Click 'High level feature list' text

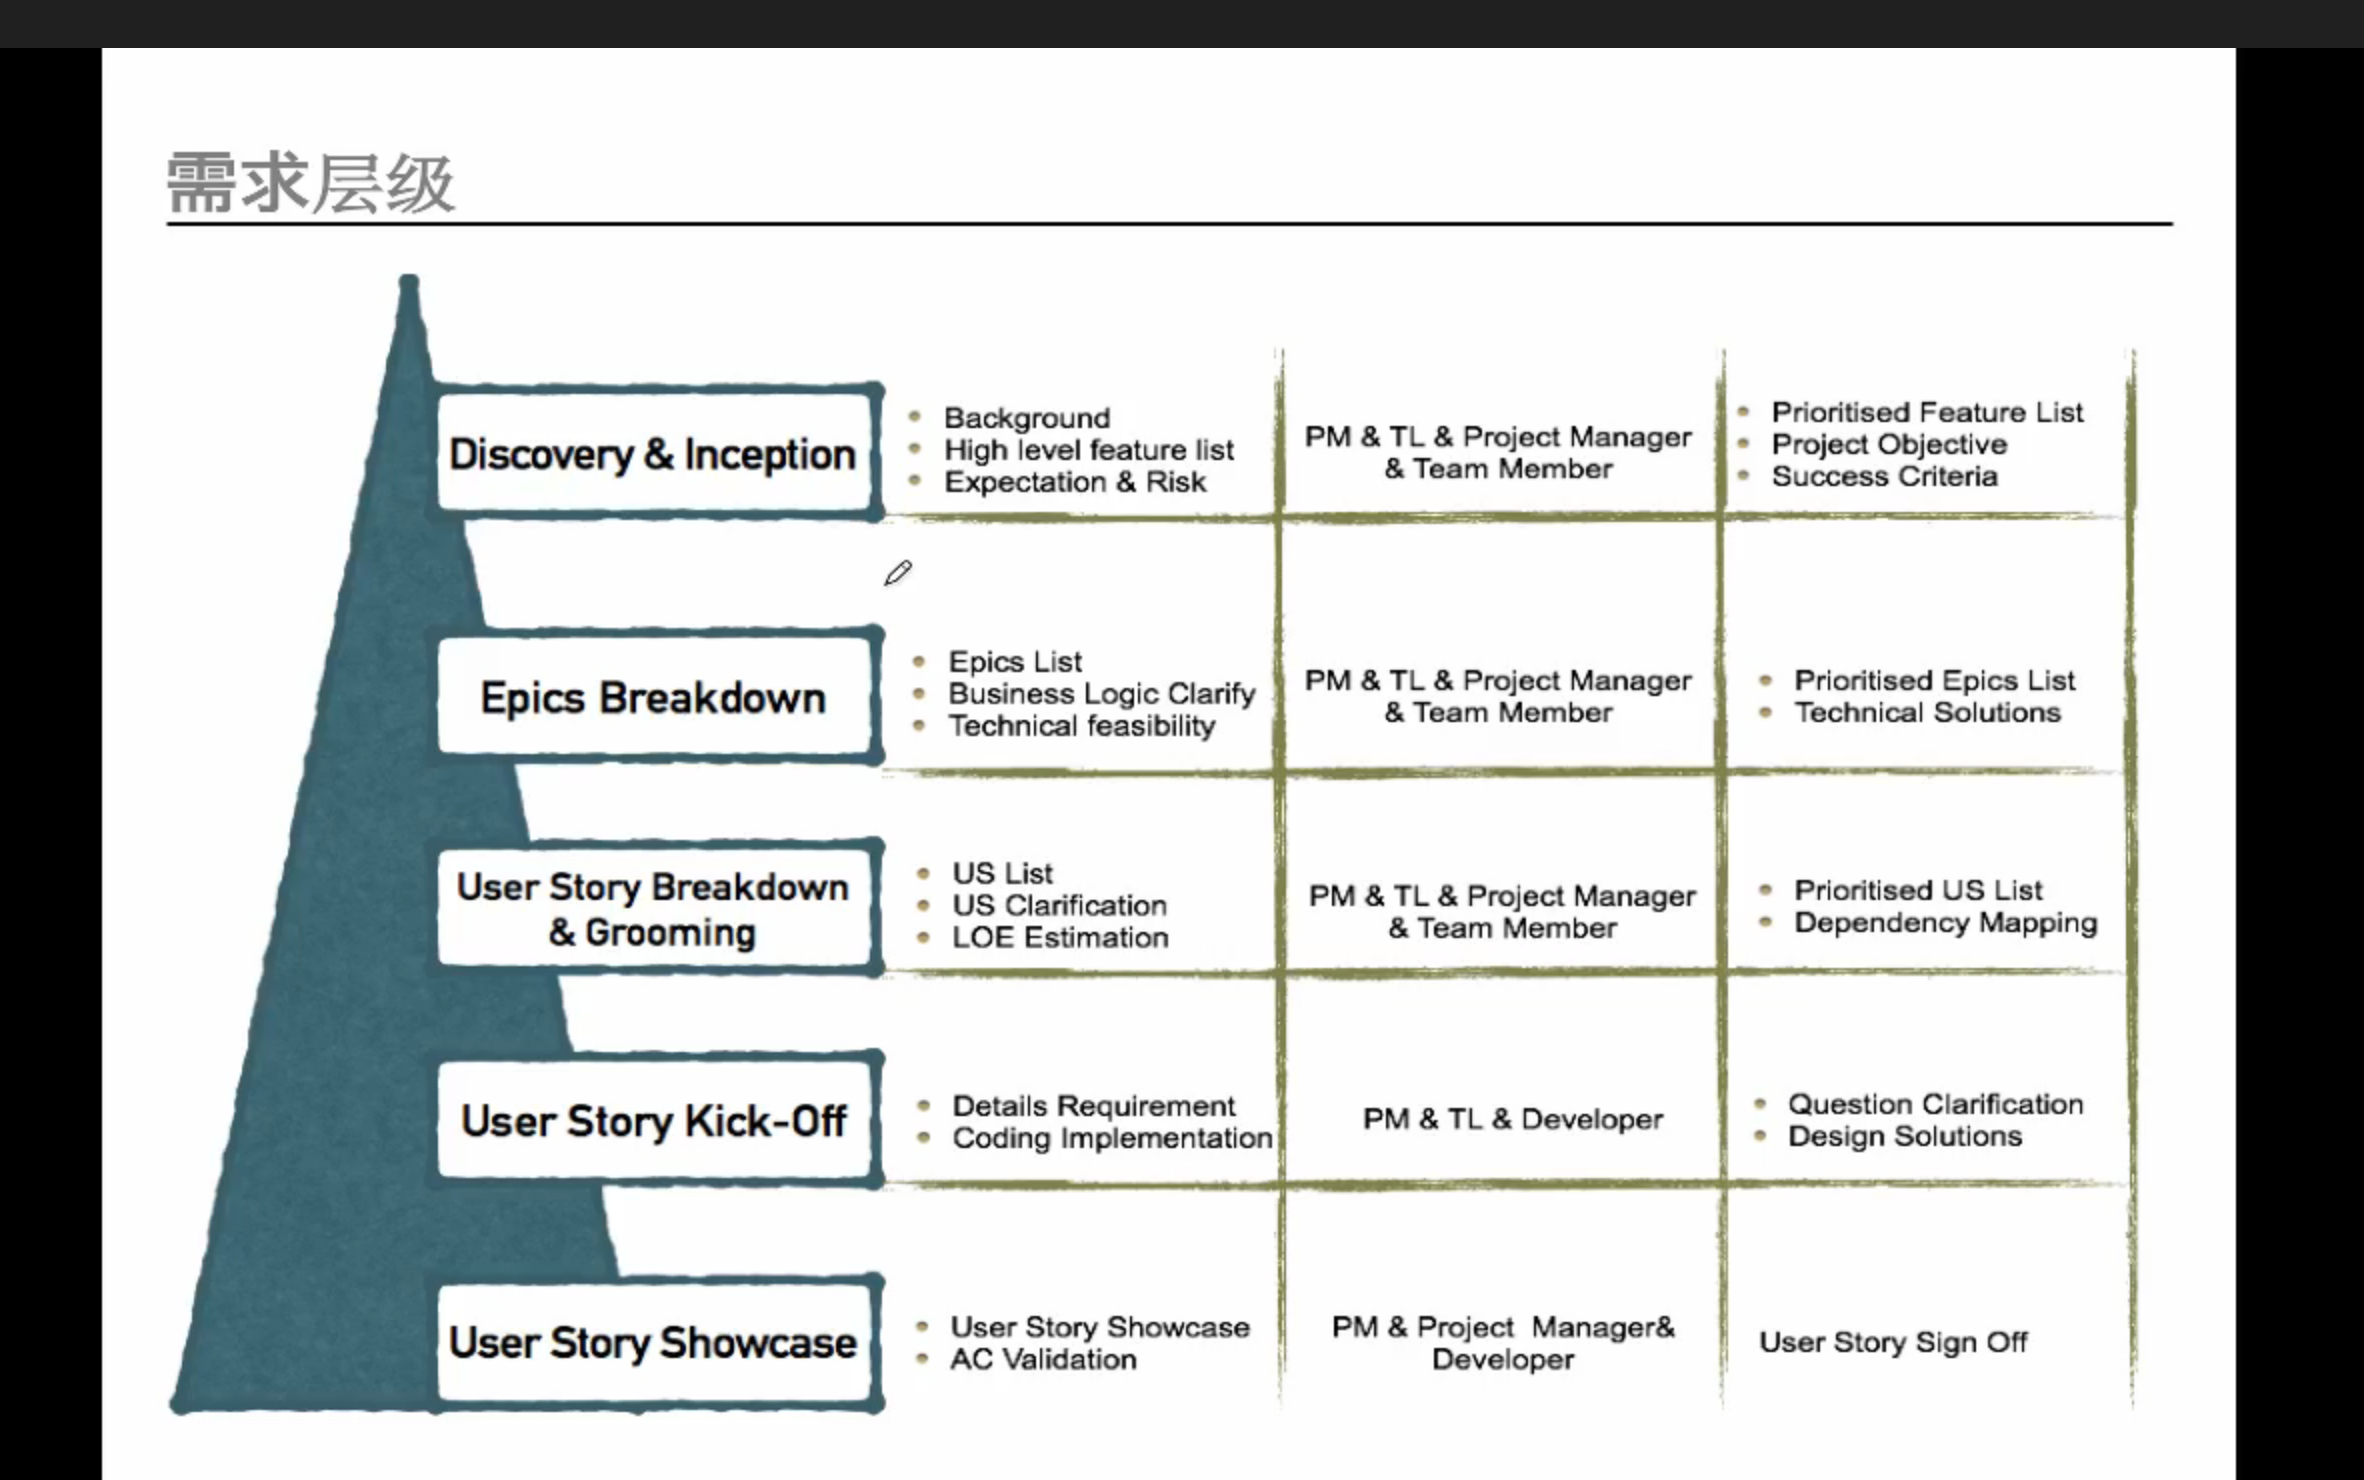[1089, 450]
